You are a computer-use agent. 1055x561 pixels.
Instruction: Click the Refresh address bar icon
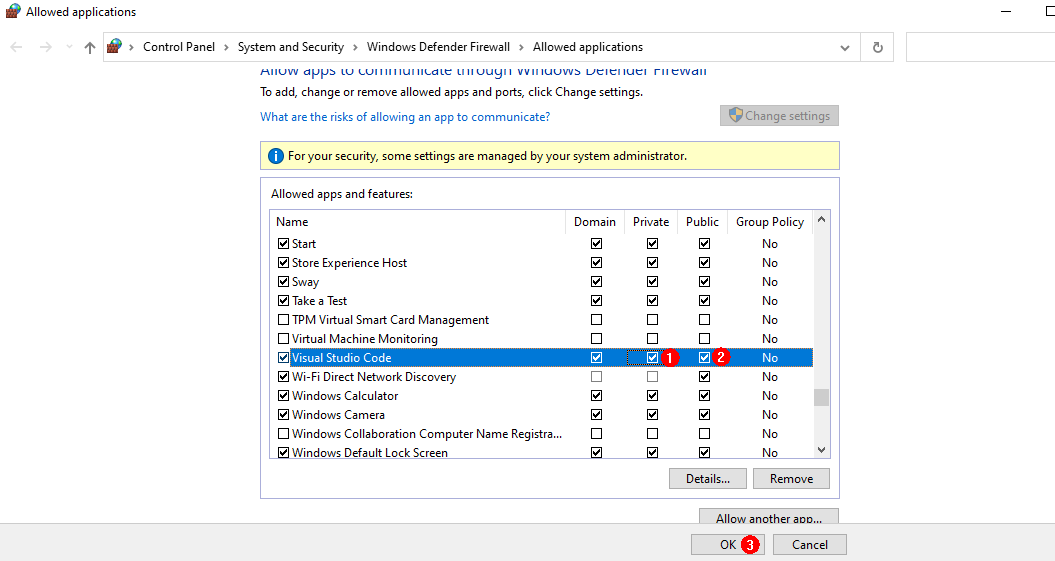pos(877,47)
